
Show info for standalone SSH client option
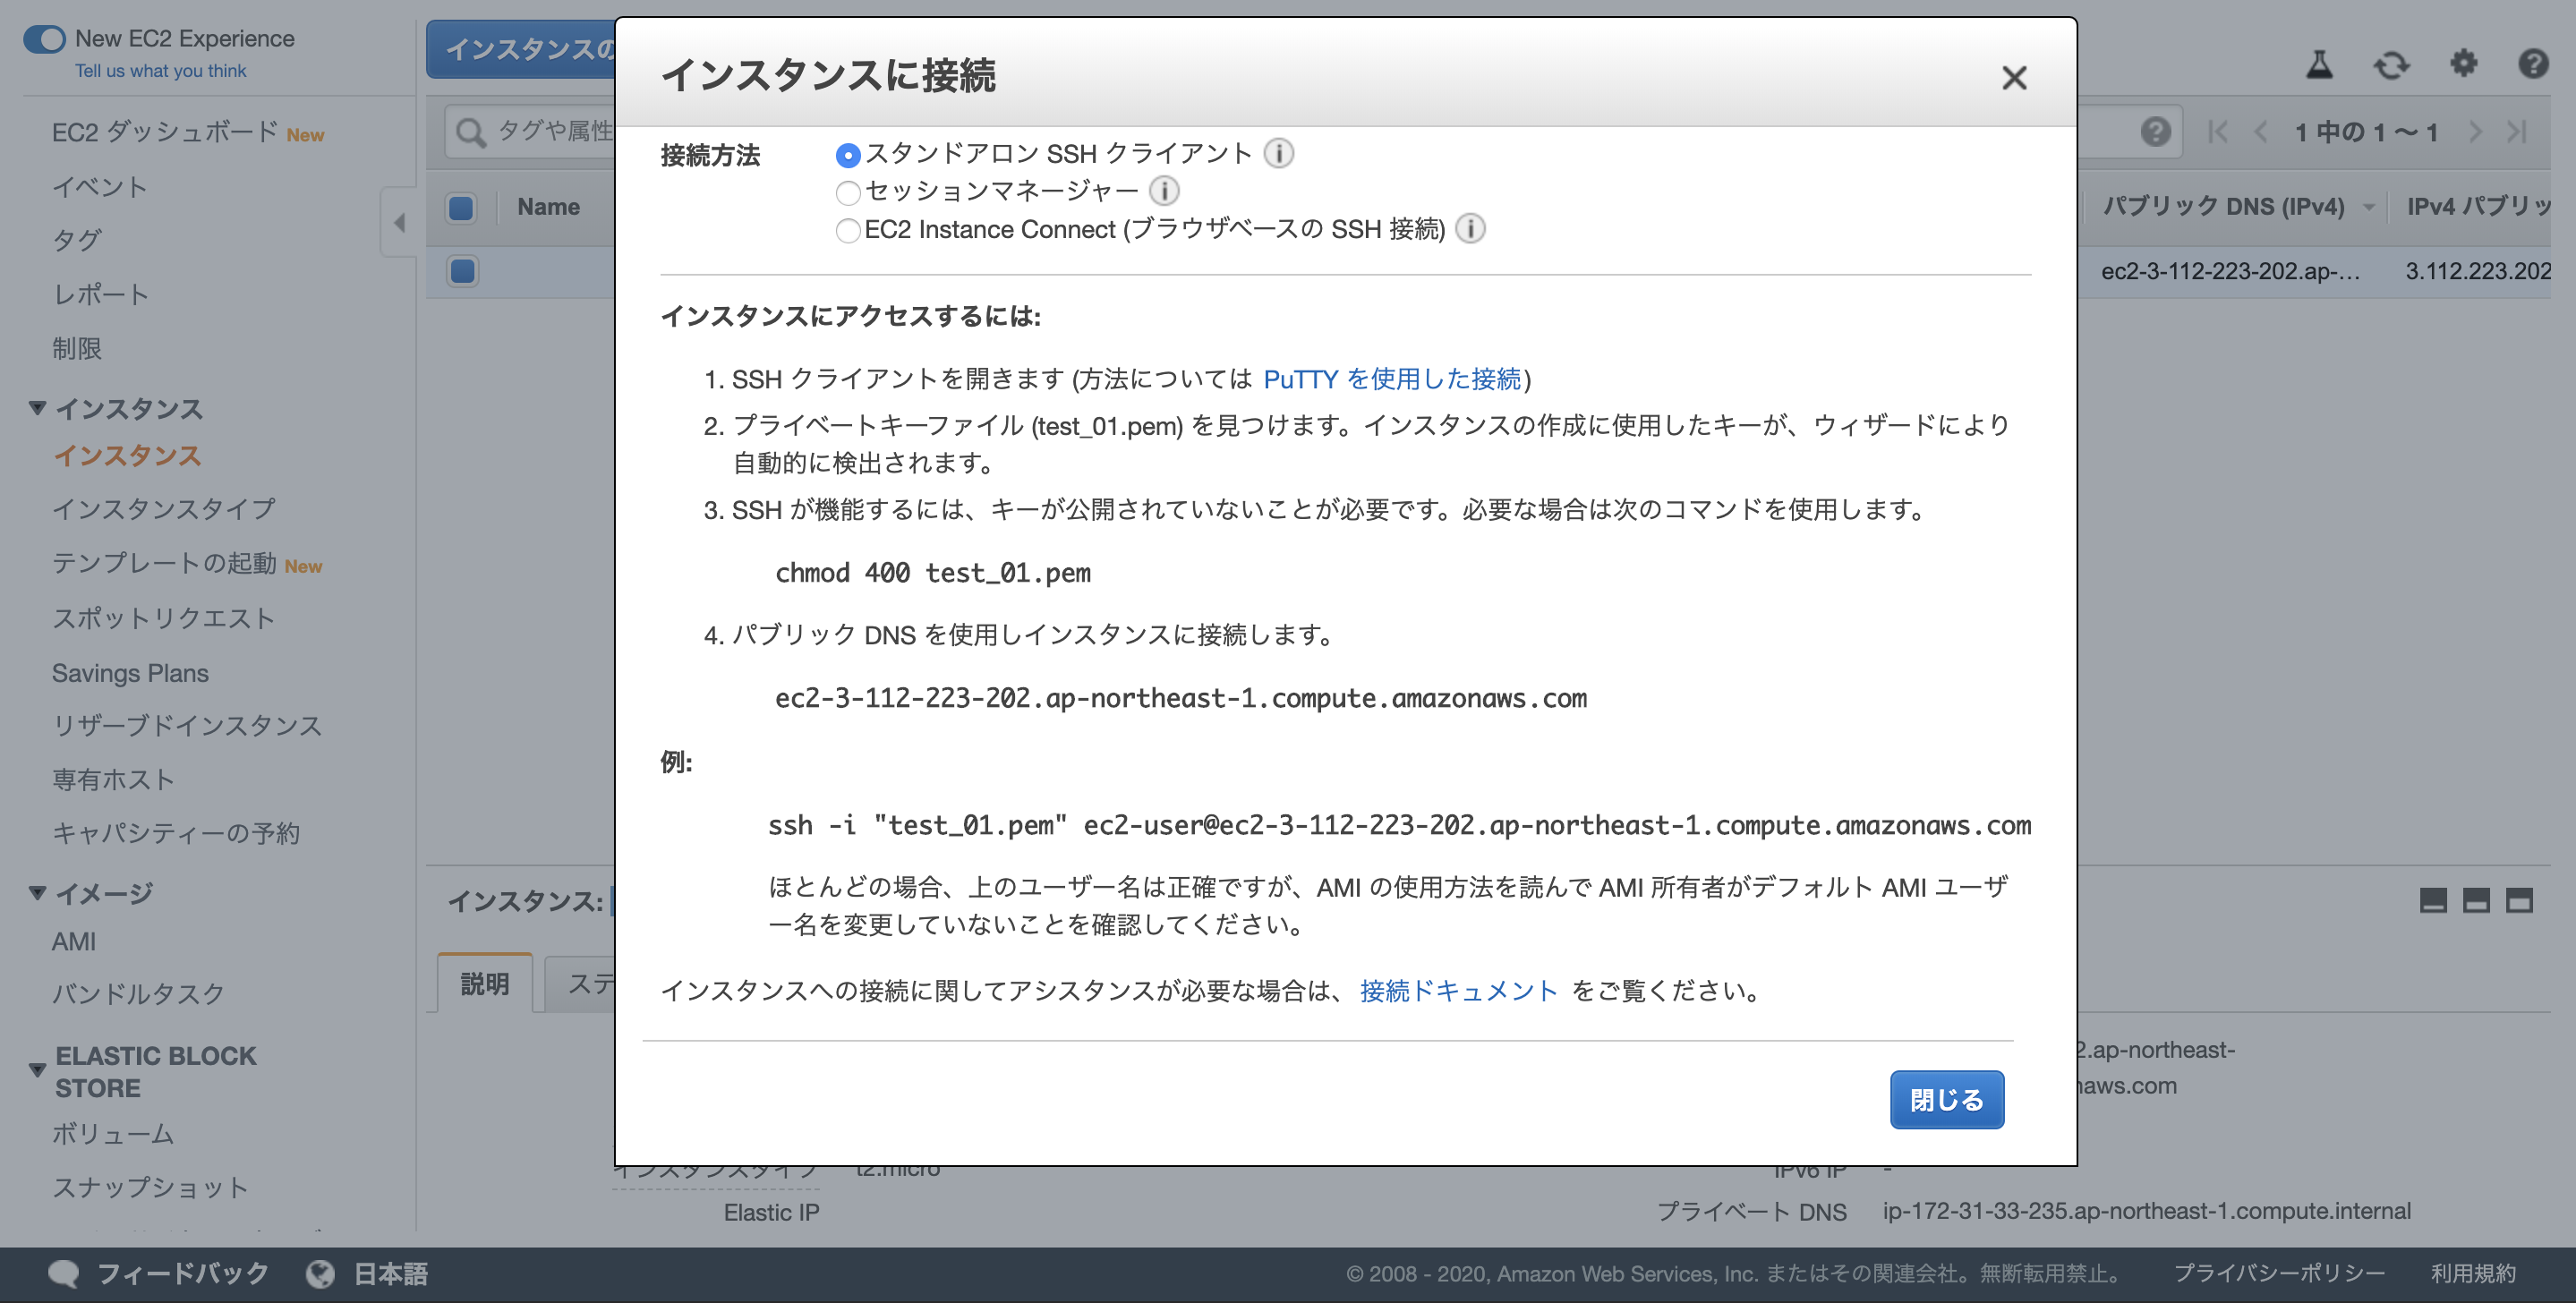tap(1278, 153)
